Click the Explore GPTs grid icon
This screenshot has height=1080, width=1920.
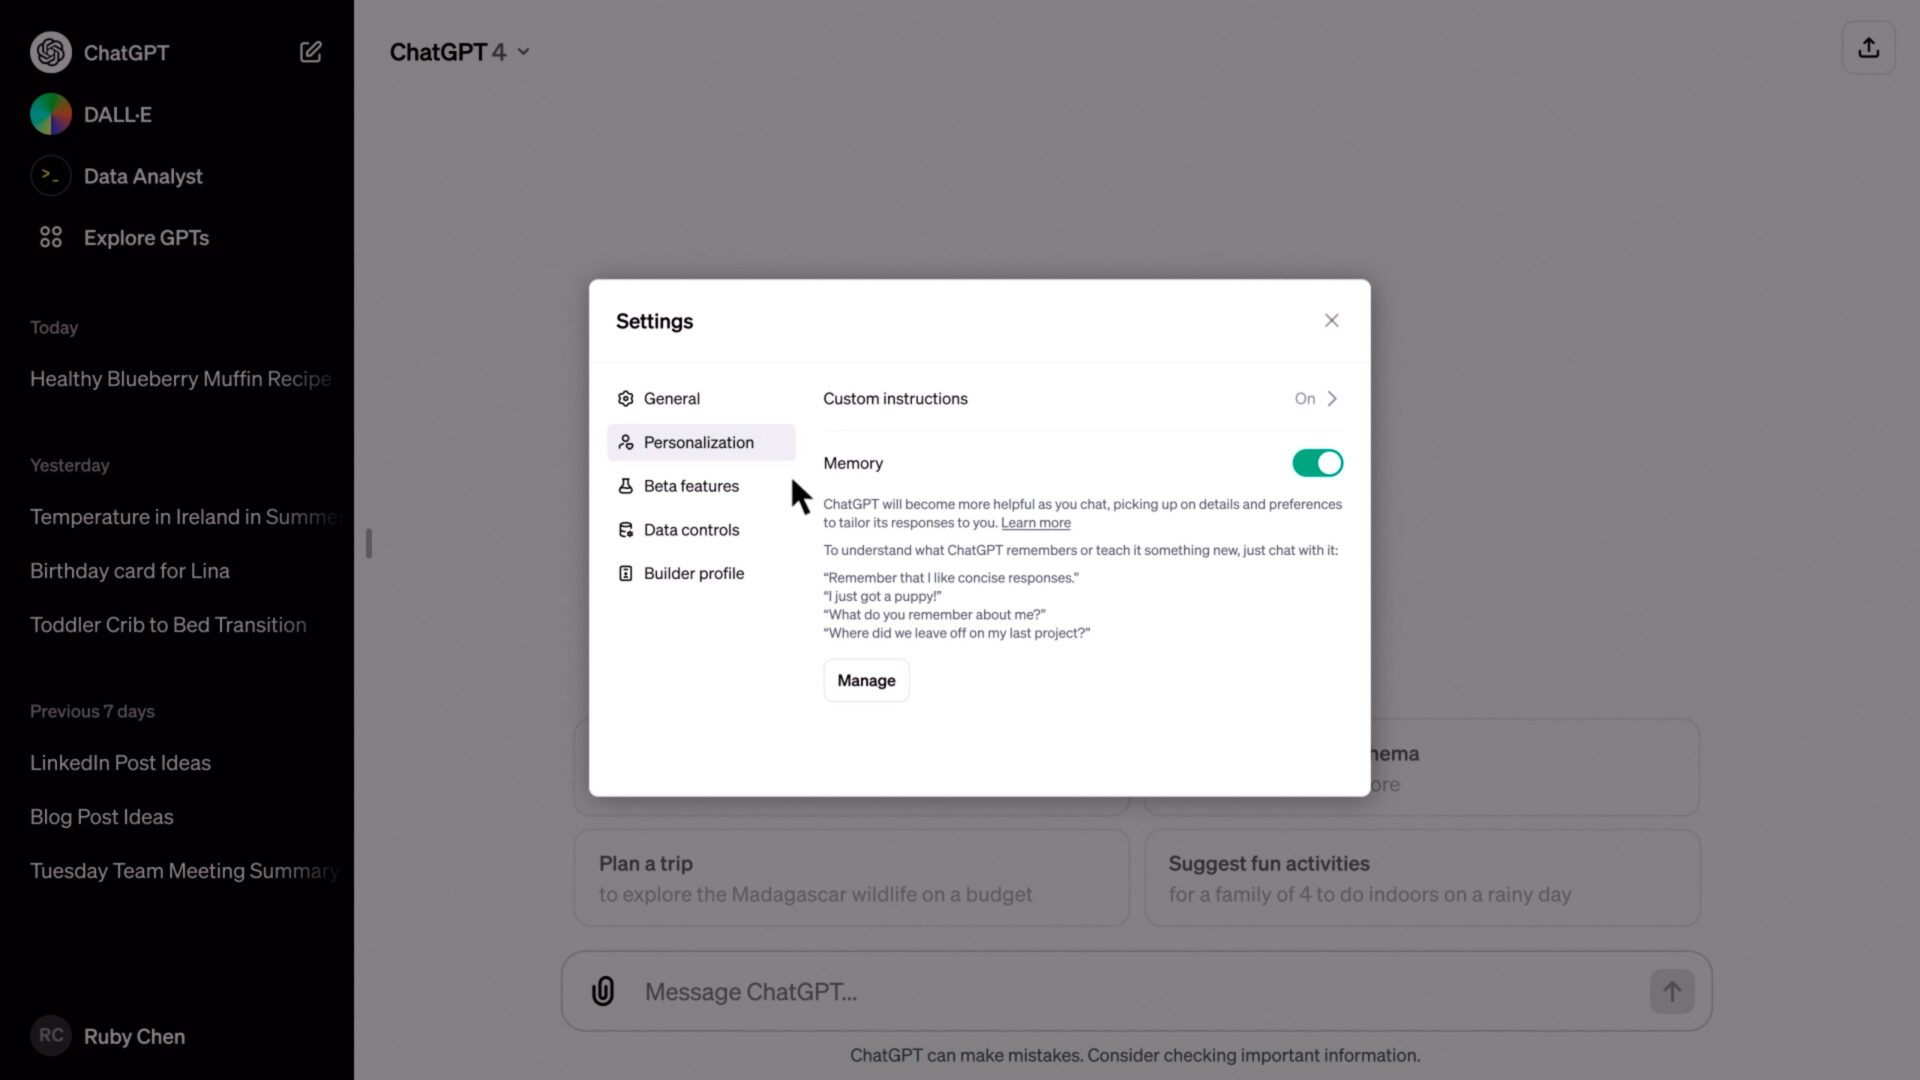51,236
